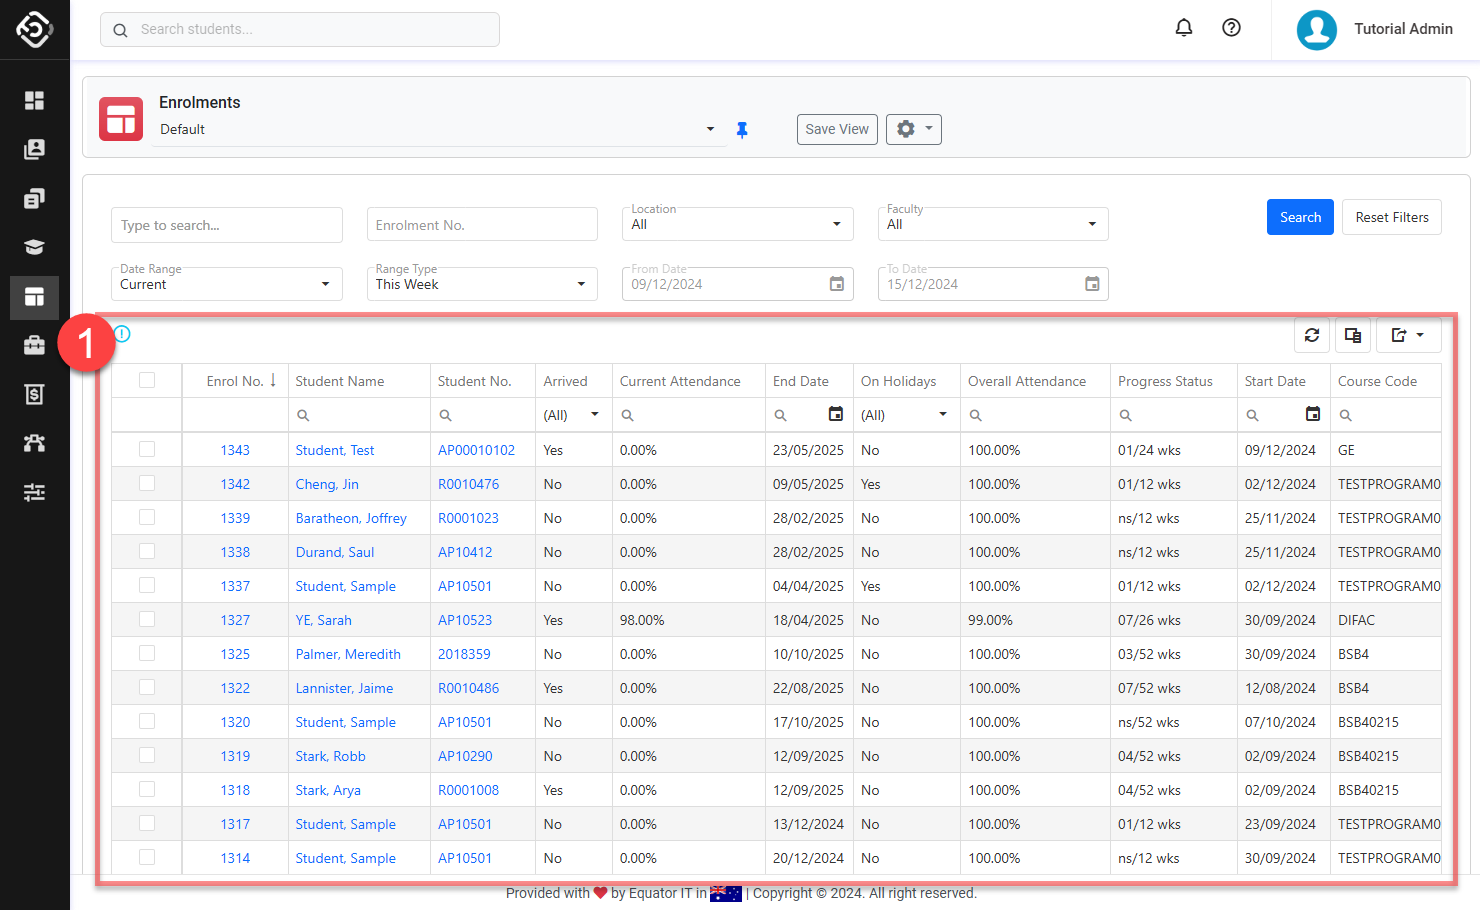Select the row checkbox for enrolment 1327
1480x910 pixels.
click(147, 620)
